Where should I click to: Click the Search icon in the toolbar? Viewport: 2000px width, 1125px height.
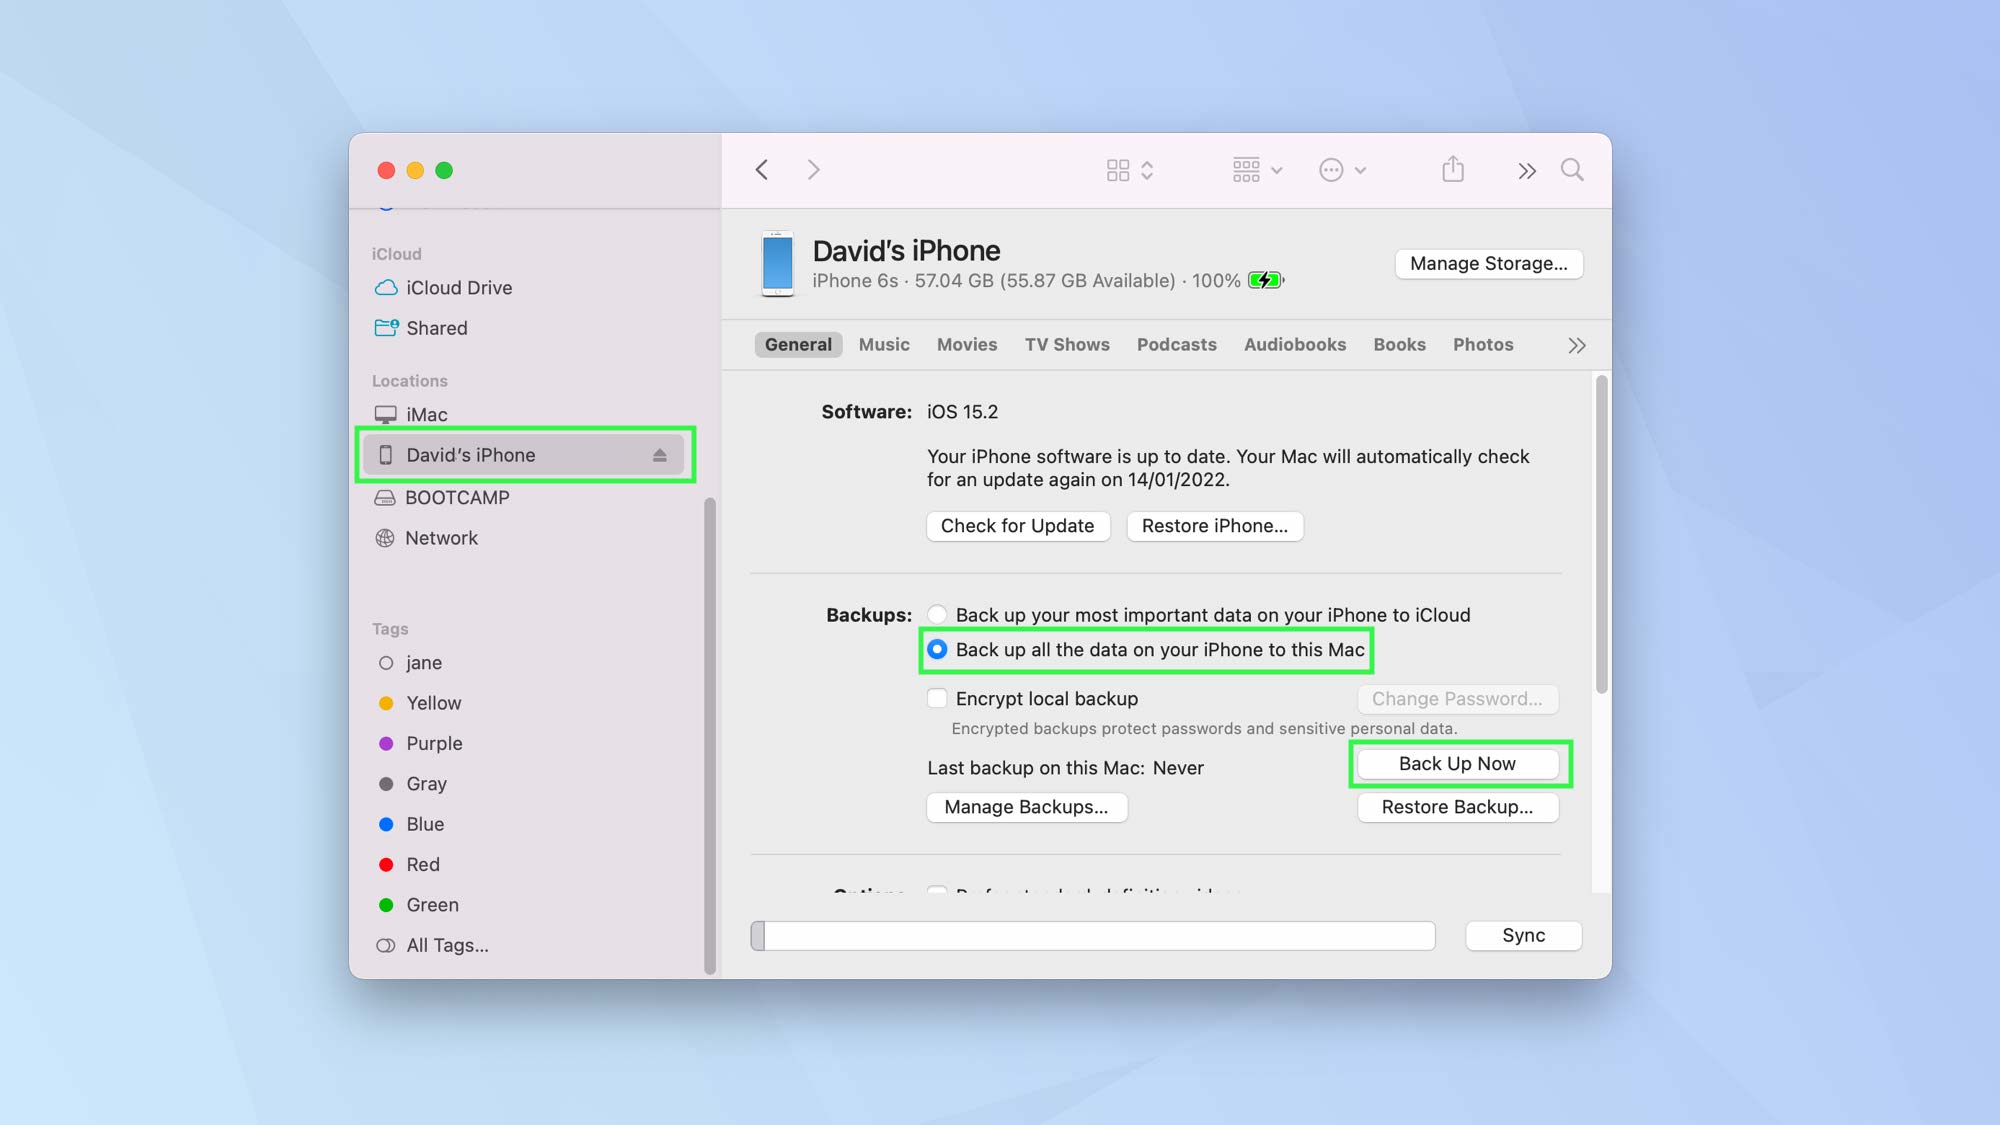pos(1572,170)
